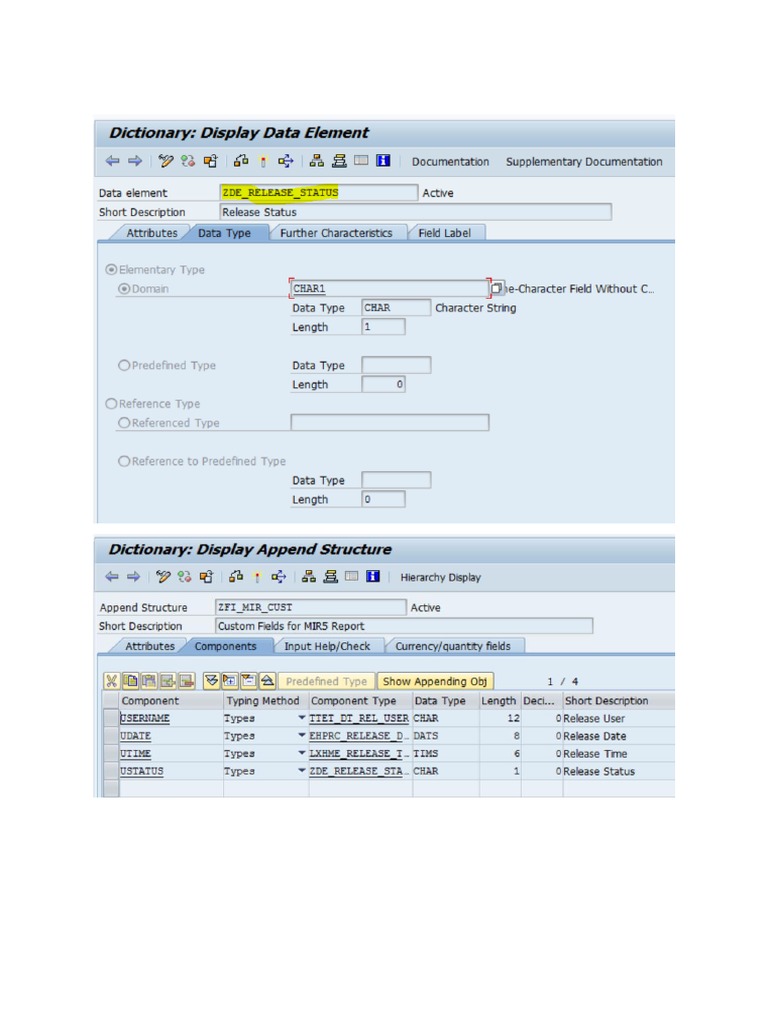Image resolution: width=768 pixels, height=1024 pixels.
Task: Select the Reference Type radio button
Action: [x=111, y=404]
